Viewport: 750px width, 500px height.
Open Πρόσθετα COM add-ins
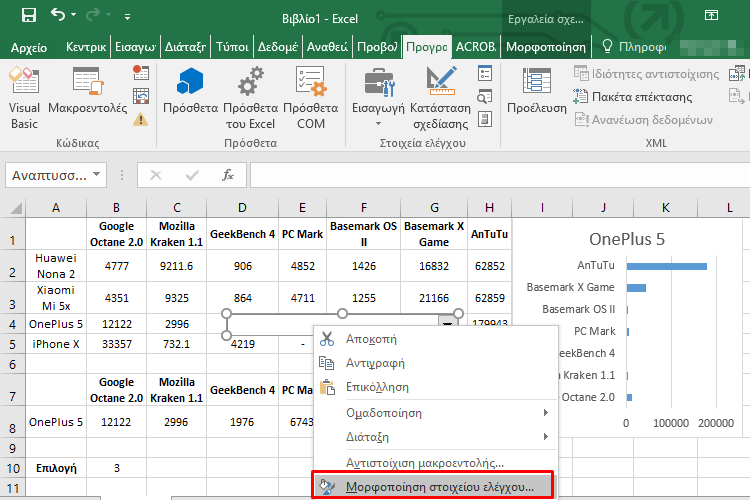tap(310, 98)
